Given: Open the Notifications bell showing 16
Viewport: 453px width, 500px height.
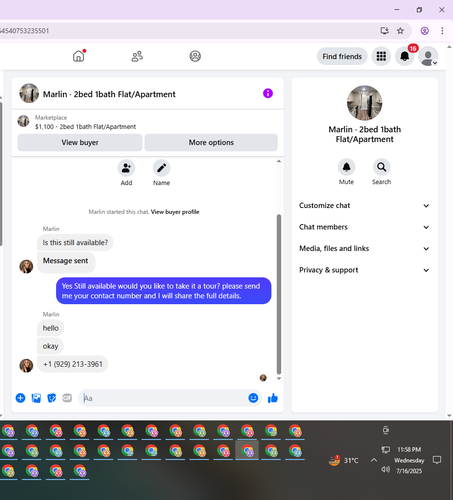Looking at the screenshot, I should [404, 56].
